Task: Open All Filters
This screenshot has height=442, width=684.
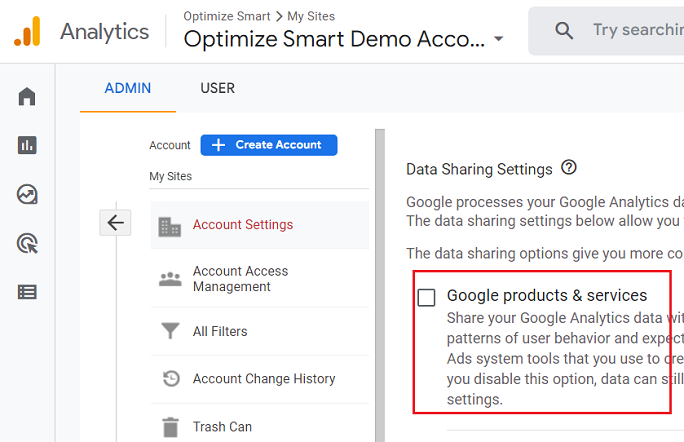Action: [x=260, y=331]
